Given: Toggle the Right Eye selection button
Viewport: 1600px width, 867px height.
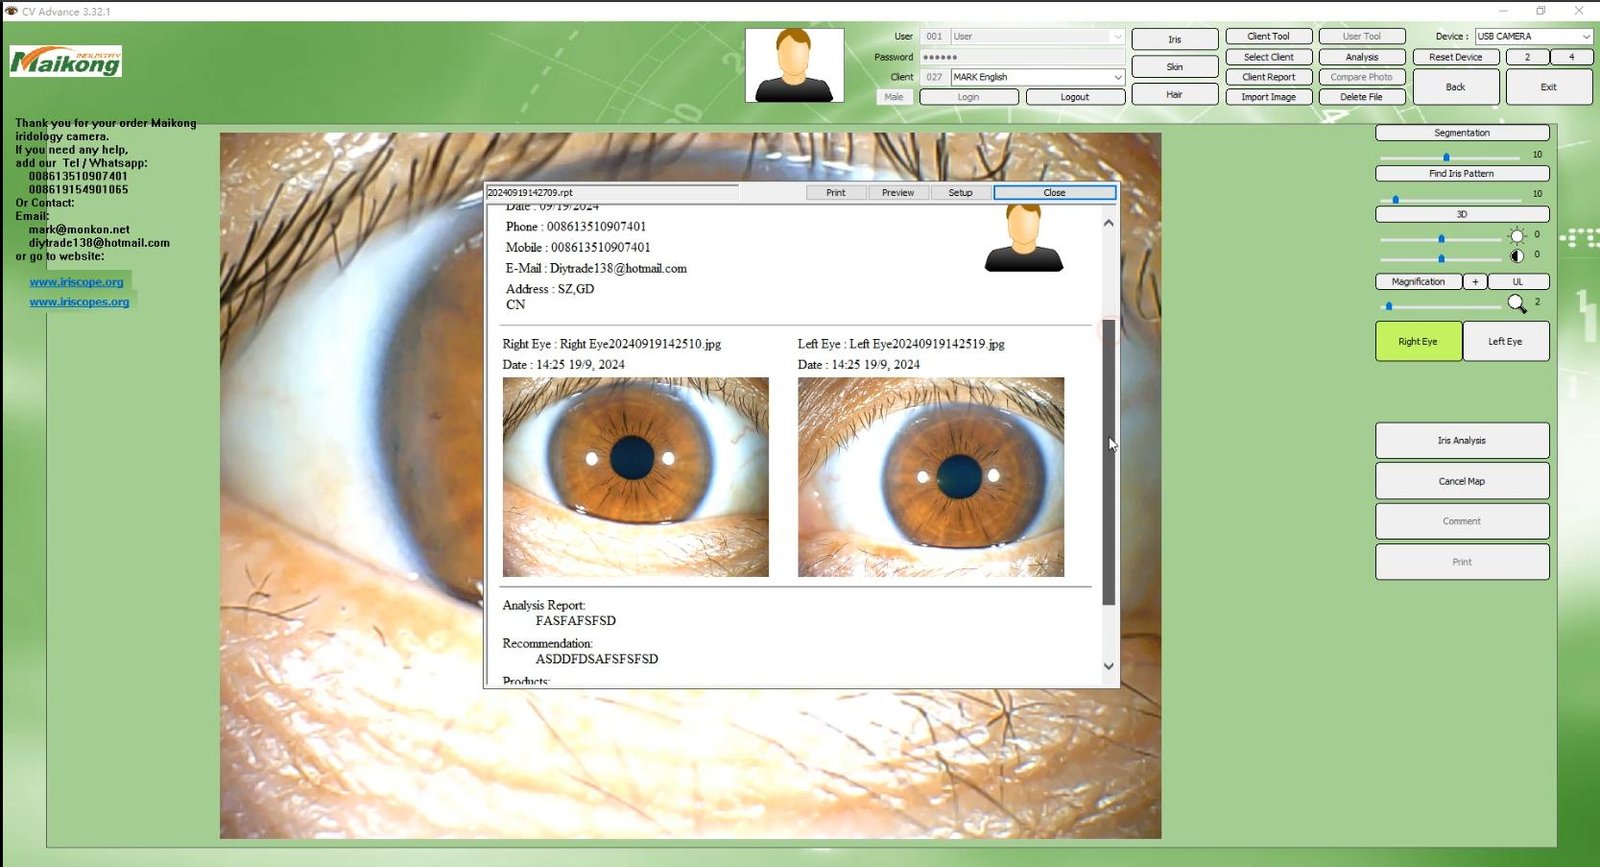Looking at the screenshot, I should tap(1418, 341).
